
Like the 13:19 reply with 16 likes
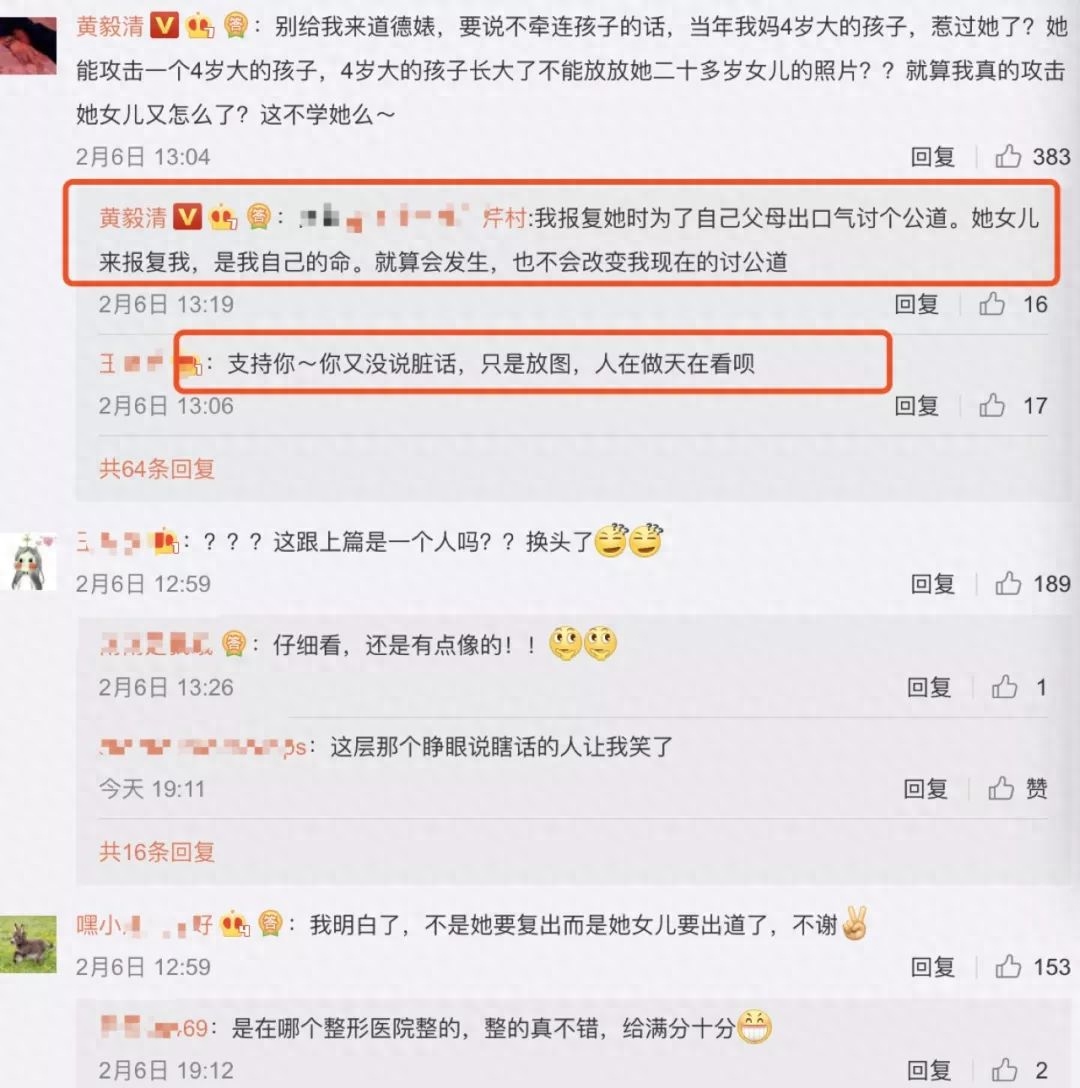coord(992,304)
